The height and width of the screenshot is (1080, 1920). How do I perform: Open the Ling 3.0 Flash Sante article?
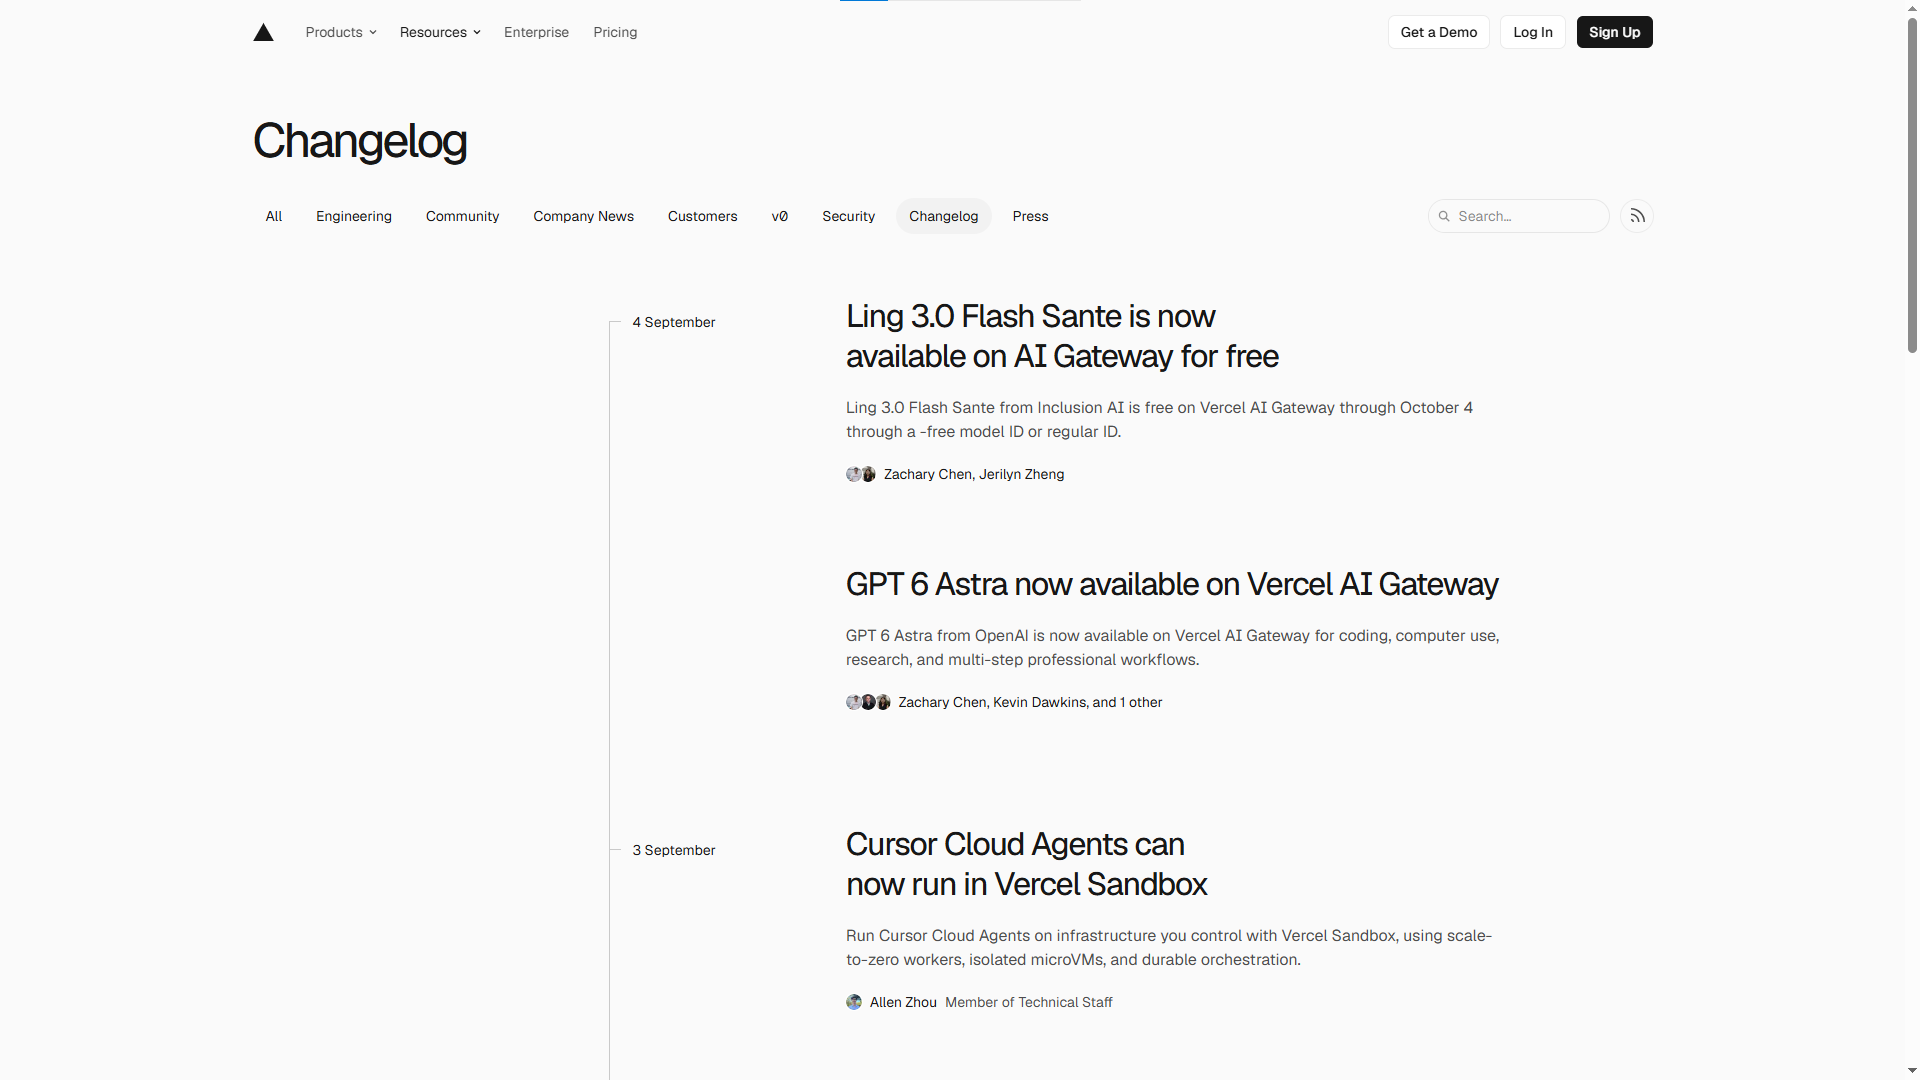tap(1062, 336)
